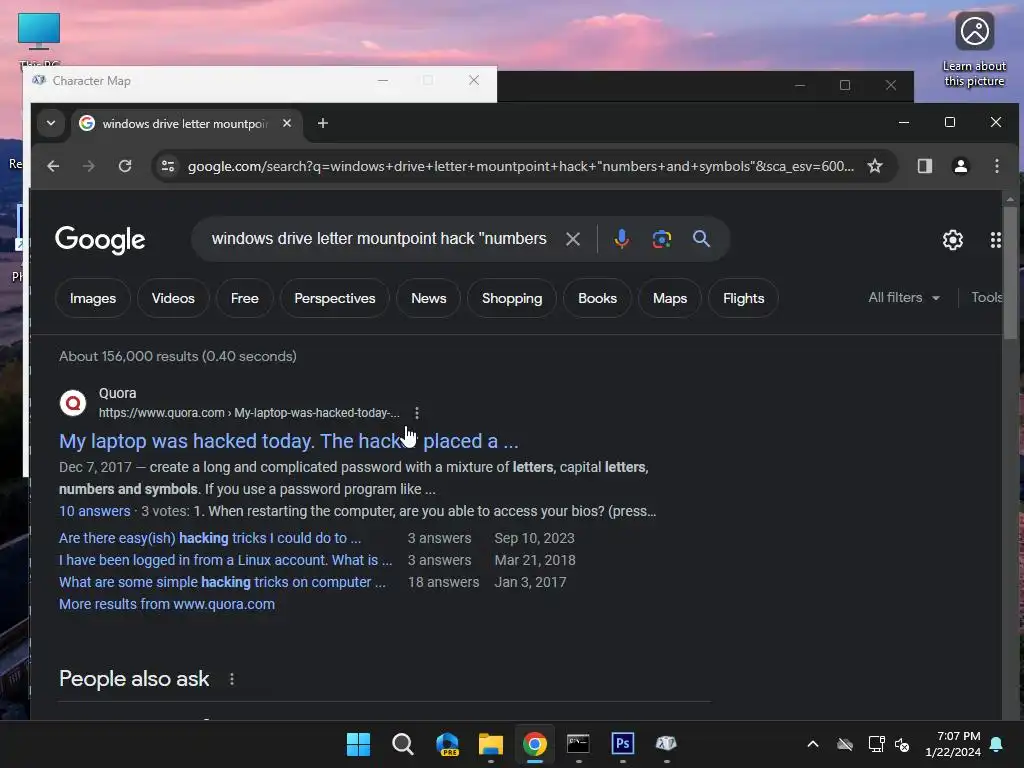Open 'What are some simple hacking tricks' link

(x=222, y=583)
